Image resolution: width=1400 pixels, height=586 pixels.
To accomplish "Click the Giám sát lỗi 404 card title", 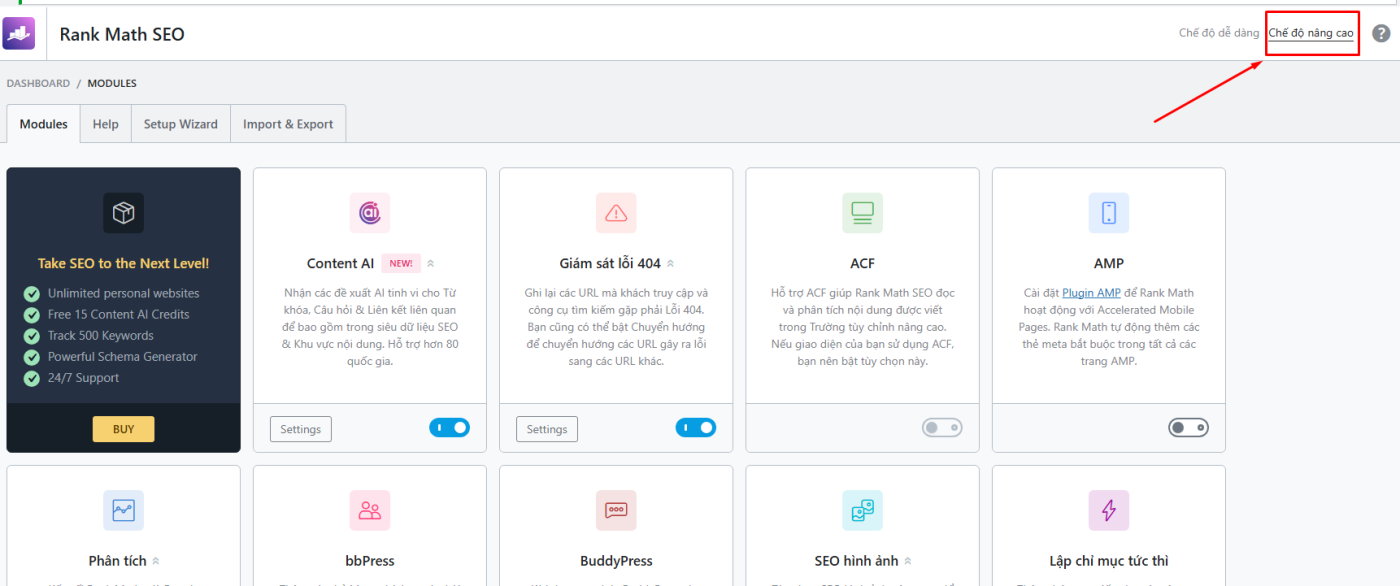I will (610, 264).
